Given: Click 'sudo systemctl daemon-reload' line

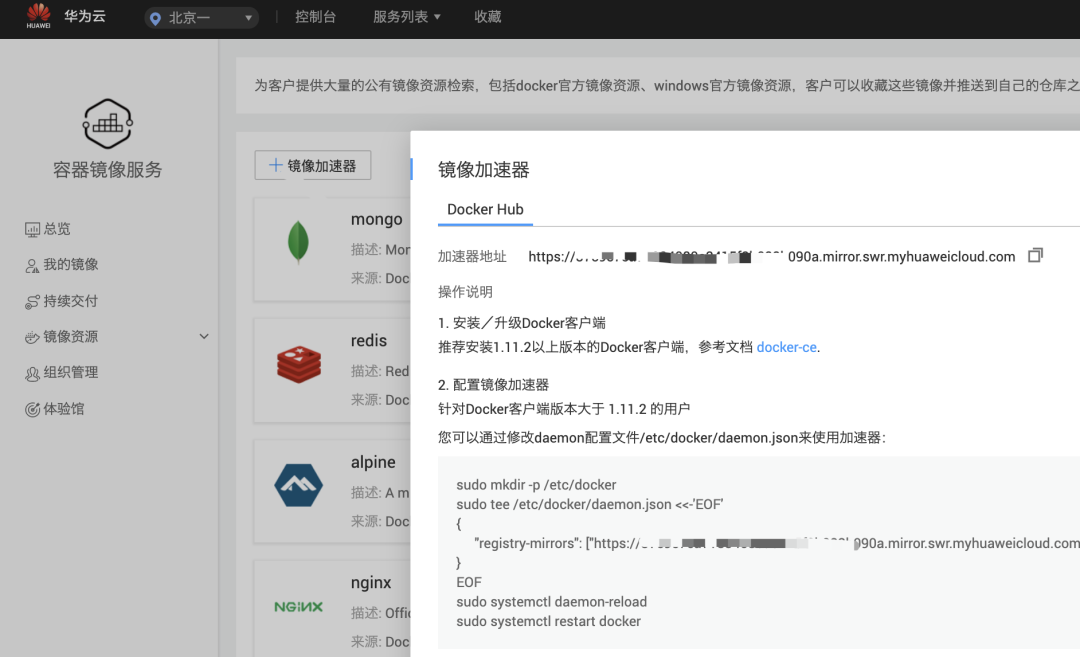Looking at the screenshot, I should click(x=551, y=602).
